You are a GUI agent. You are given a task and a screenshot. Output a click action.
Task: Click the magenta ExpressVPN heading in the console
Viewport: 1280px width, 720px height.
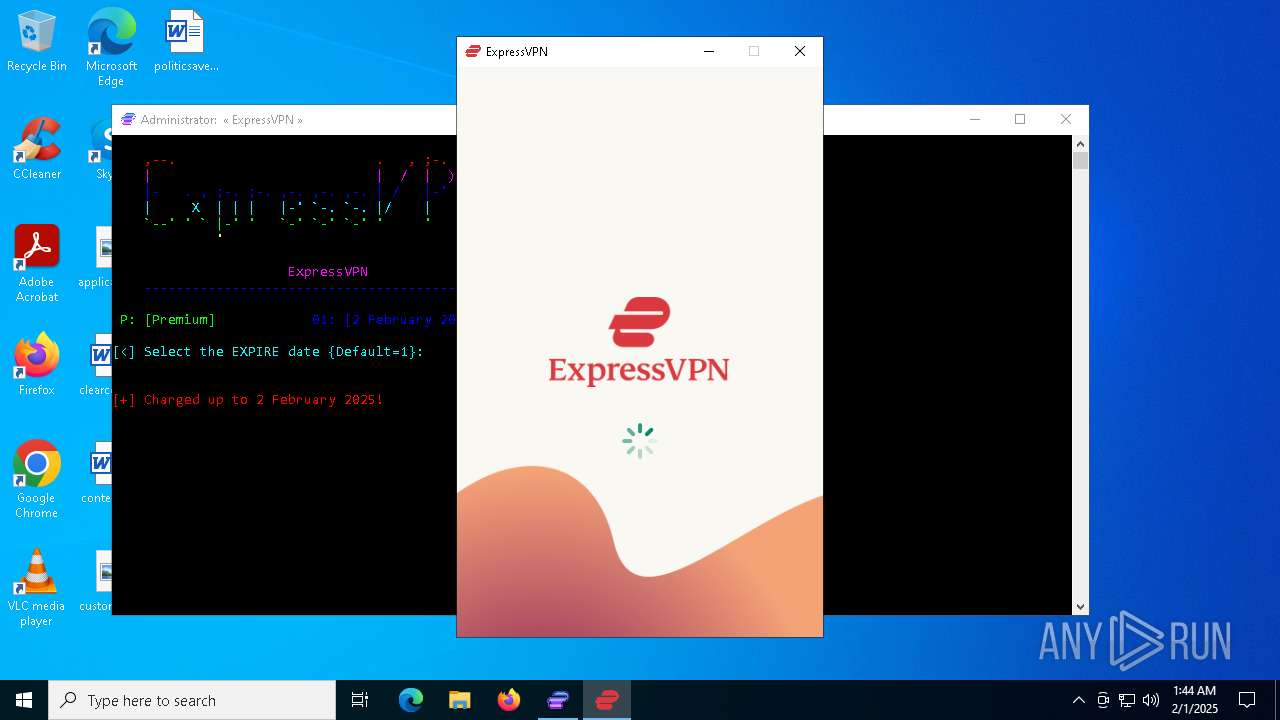pos(328,272)
